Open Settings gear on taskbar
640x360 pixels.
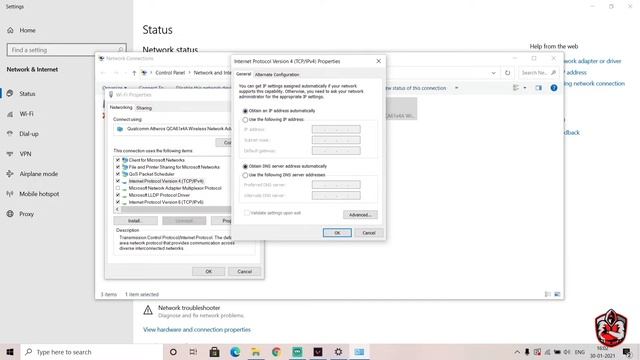[338, 352]
